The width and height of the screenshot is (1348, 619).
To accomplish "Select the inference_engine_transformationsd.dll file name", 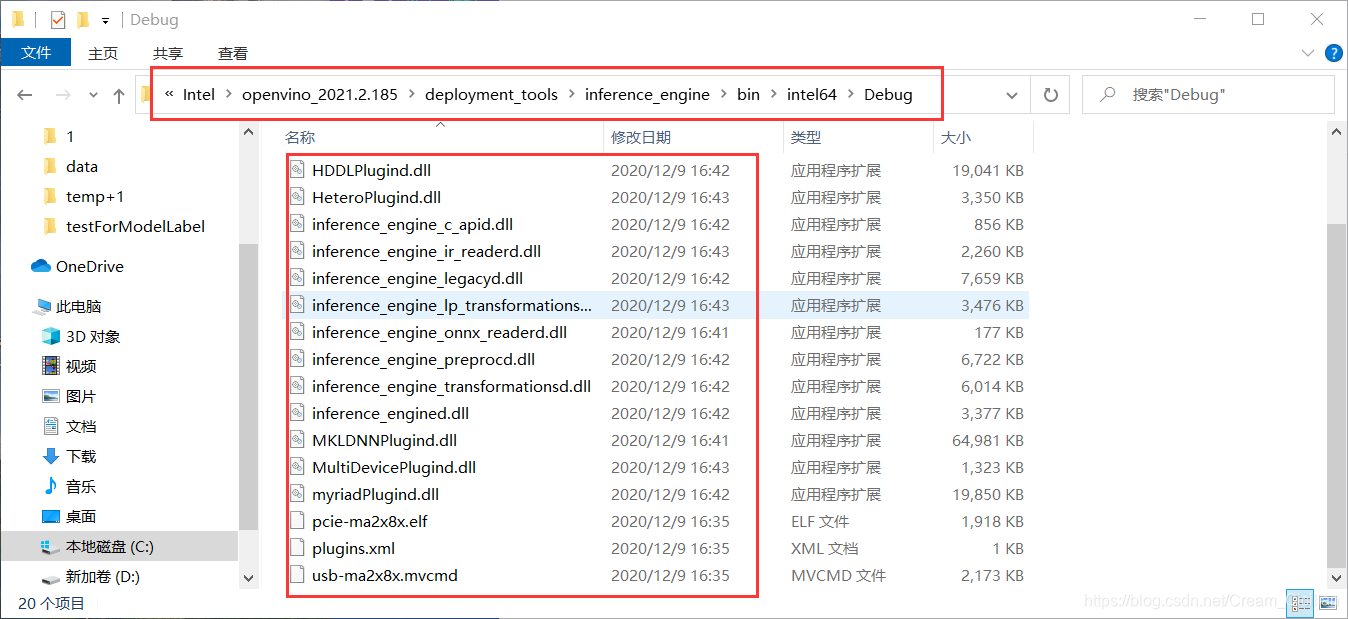I will [451, 387].
